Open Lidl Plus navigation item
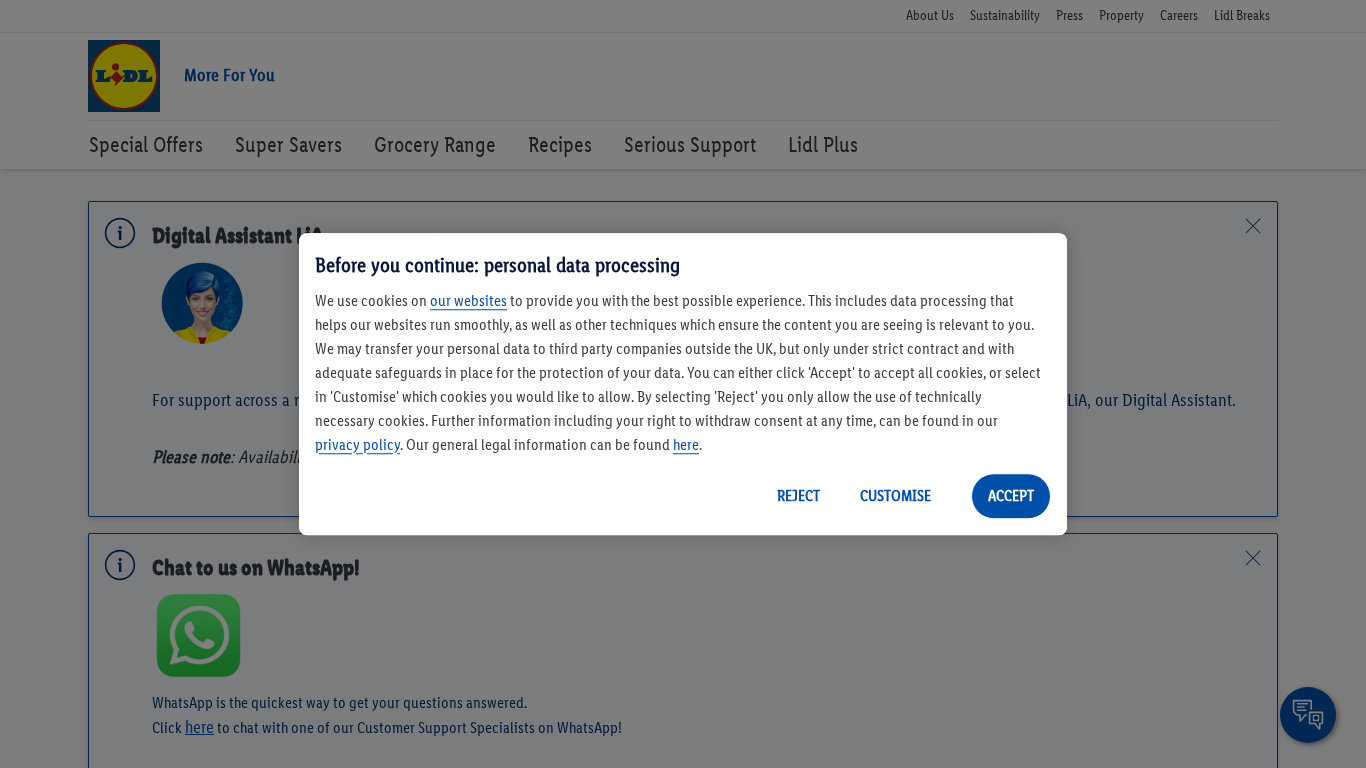 tap(822, 145)
